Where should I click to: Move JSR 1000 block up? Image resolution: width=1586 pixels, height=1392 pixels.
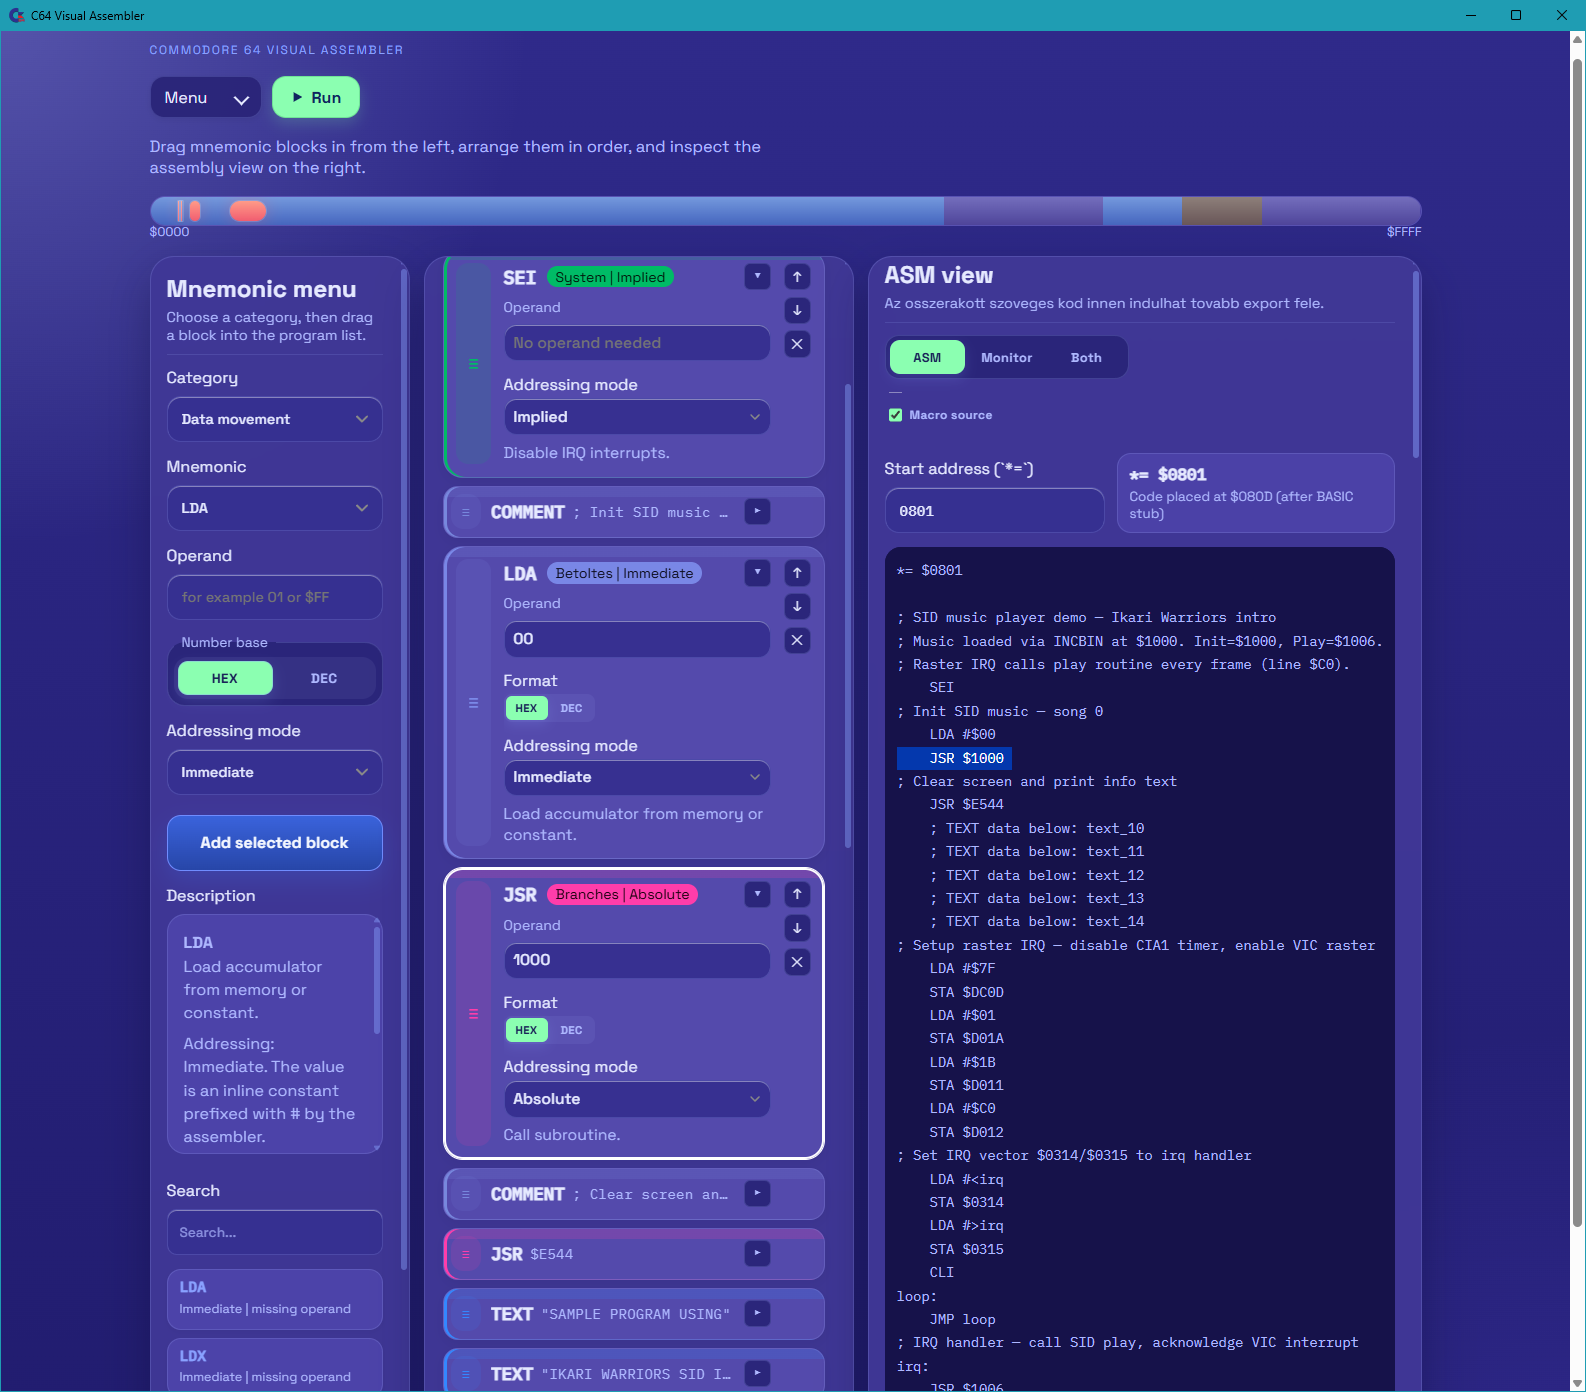797,894
